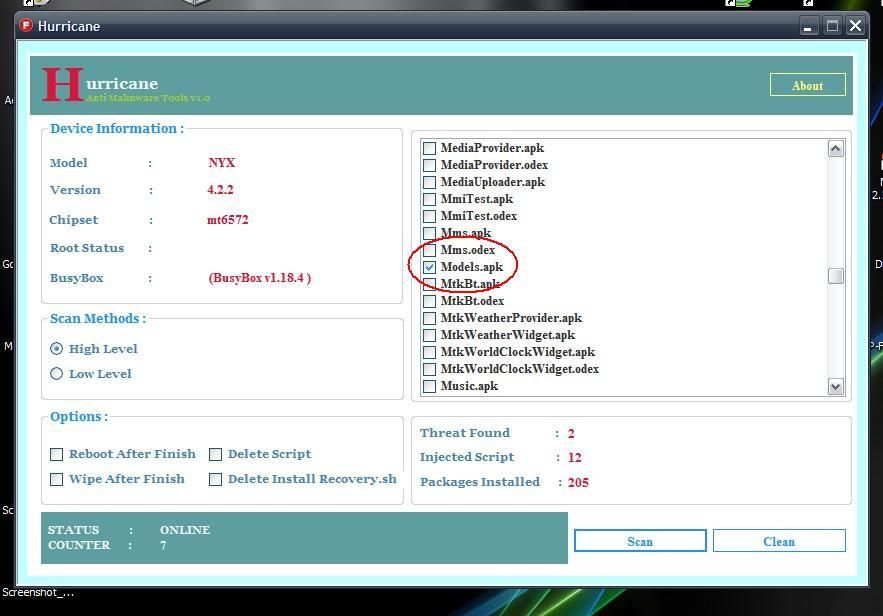Enable Reboot After Finish option
This screenshot has height=616, width=883.
[57, 454]
